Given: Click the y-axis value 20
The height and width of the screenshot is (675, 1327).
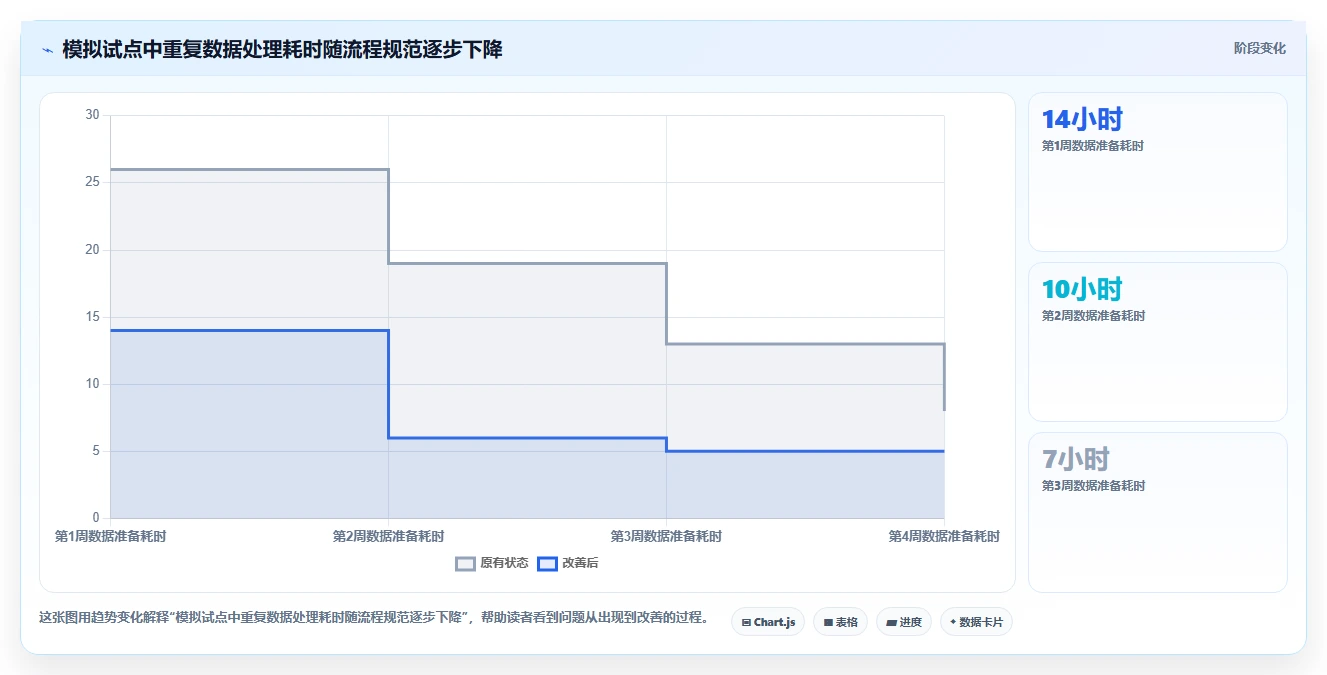Looking at the screenshot, I should pyautogui.click(x=93, y=249).
